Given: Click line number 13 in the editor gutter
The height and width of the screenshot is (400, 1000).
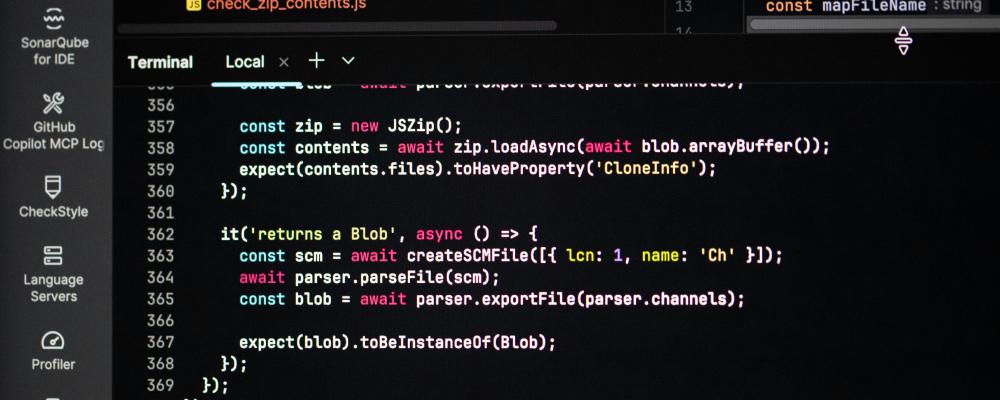Looking at the screenshot, I should click(684, 6).
